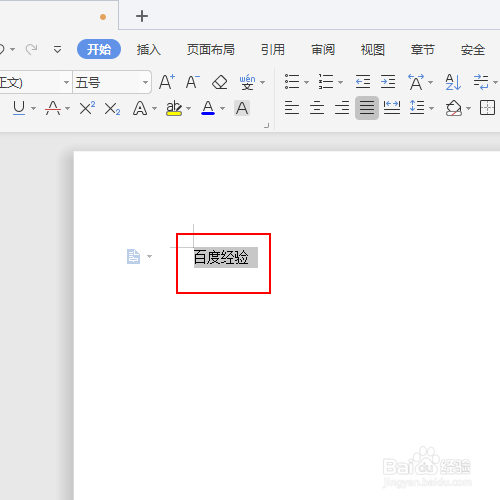Apply yellow text highlight color
Image resolution: width=500 pixels, height=500 pixels.
click(x=174, y=108)
